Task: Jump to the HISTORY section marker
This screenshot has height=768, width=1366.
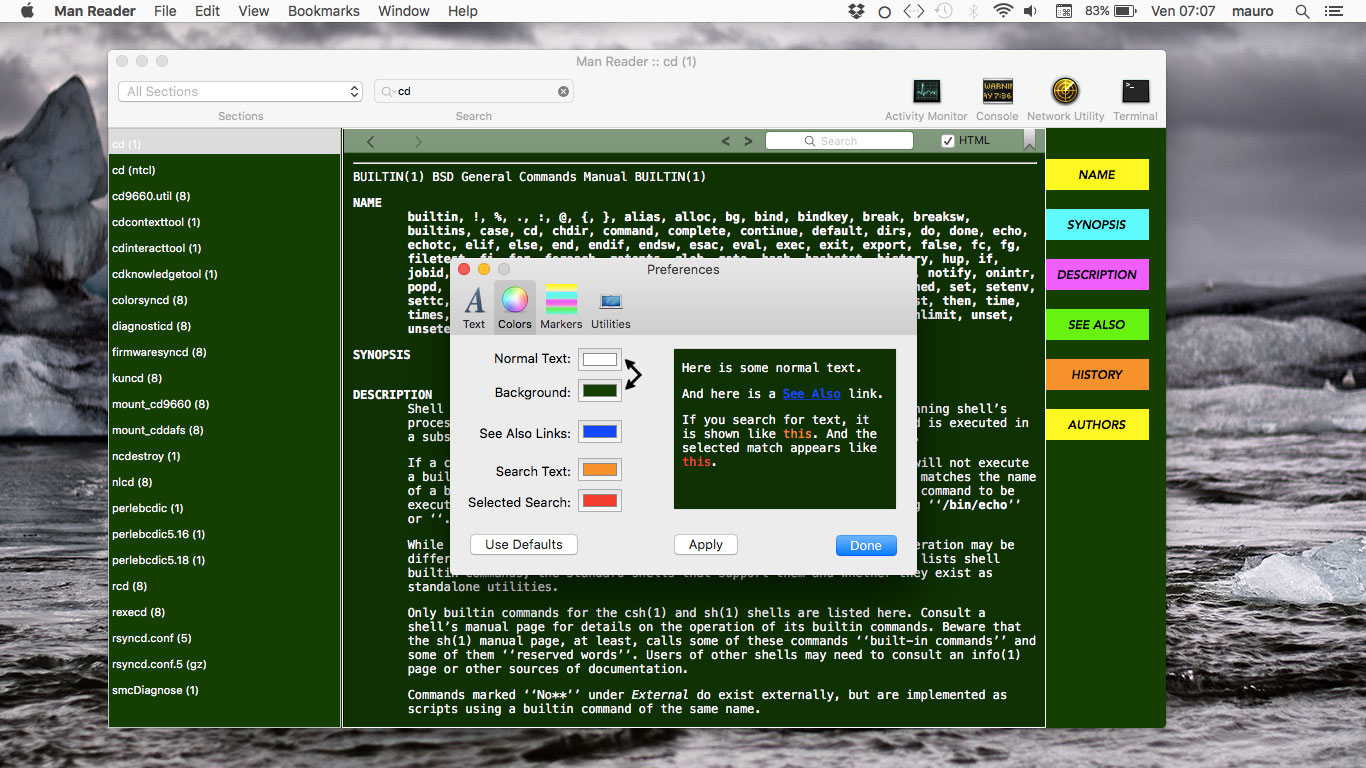Action: point(1097,375)
